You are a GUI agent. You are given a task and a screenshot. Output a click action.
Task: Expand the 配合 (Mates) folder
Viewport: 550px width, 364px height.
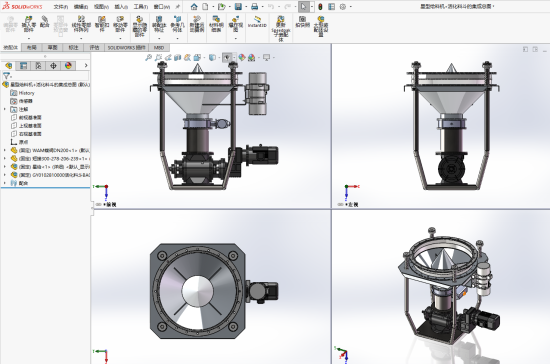(5, 183)
